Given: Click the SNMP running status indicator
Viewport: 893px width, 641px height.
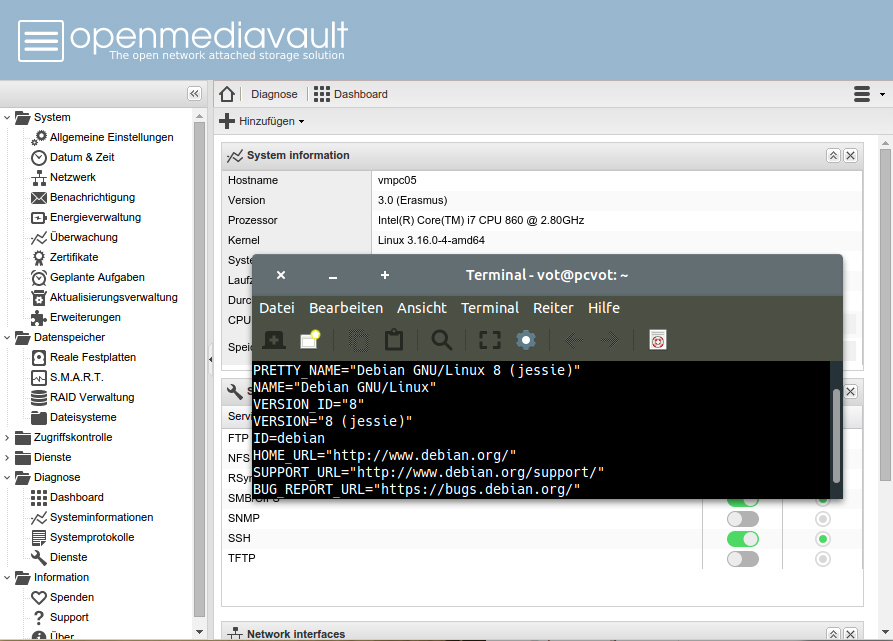Looking at the screenshot, I should click(822, 519).
